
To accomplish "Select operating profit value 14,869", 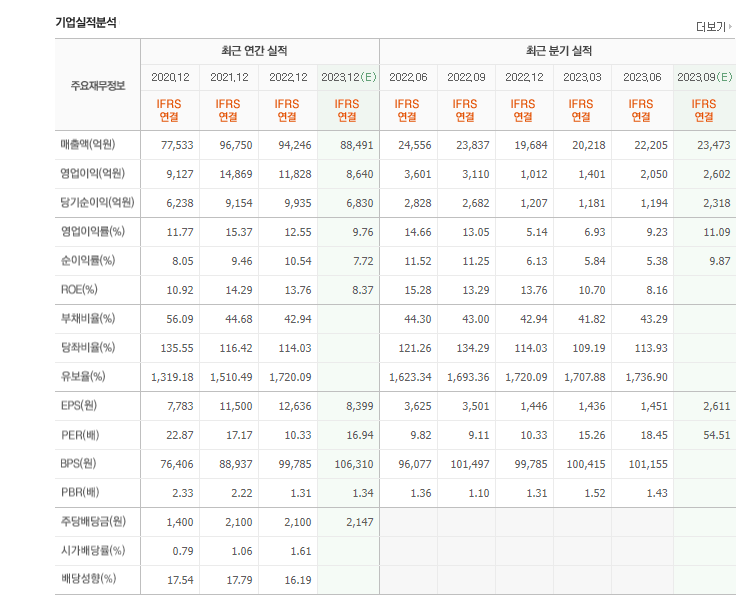I will (236, 174).
